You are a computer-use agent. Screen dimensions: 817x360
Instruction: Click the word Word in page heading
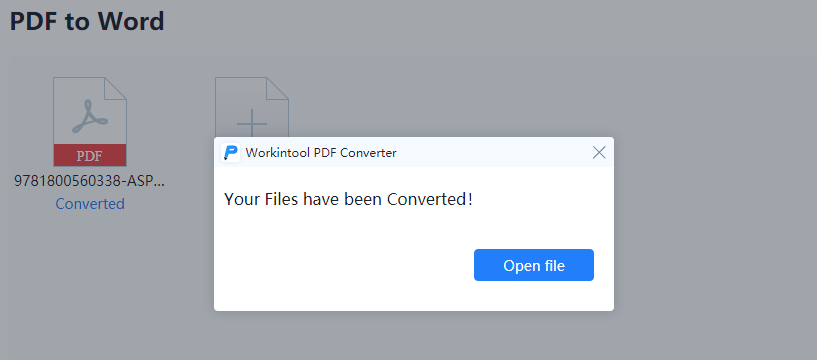tap(132, 21)
